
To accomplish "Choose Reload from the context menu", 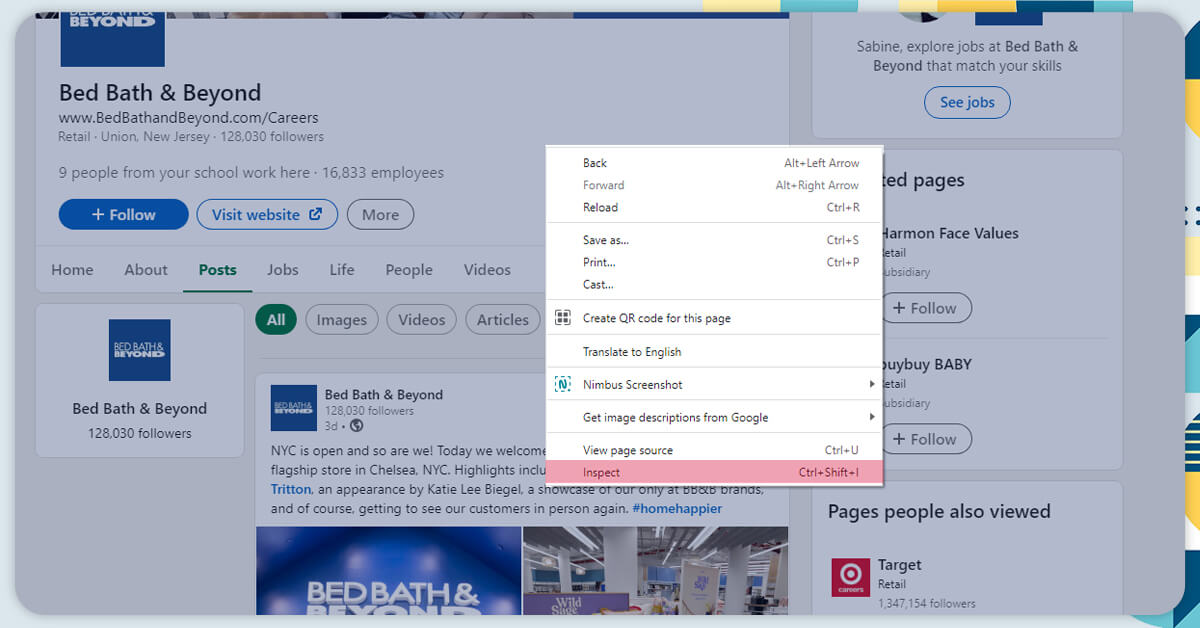I will pos(714,207).
